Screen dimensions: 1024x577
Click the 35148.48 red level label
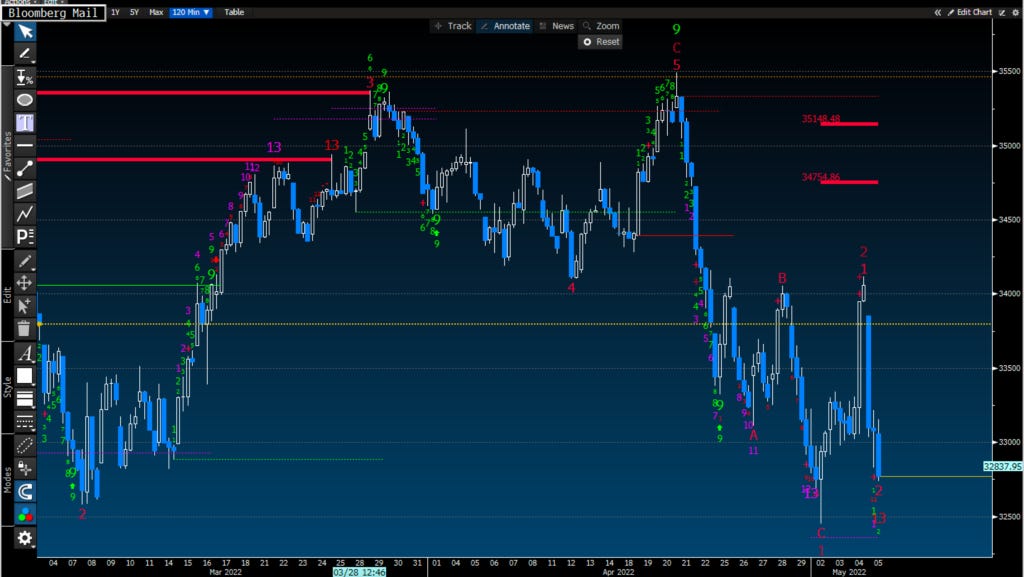click(x=821, y=119)
